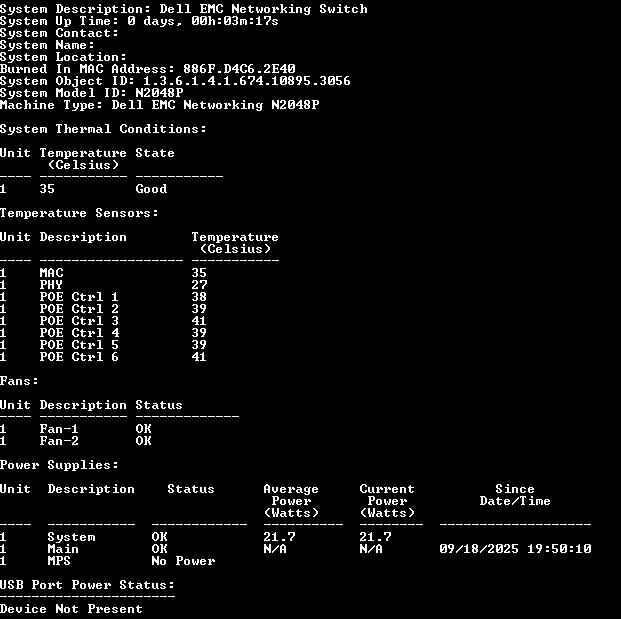Click the System average power 21.7
The width and height of the screenshot is (621, 619).
click(x=279, y=537)
